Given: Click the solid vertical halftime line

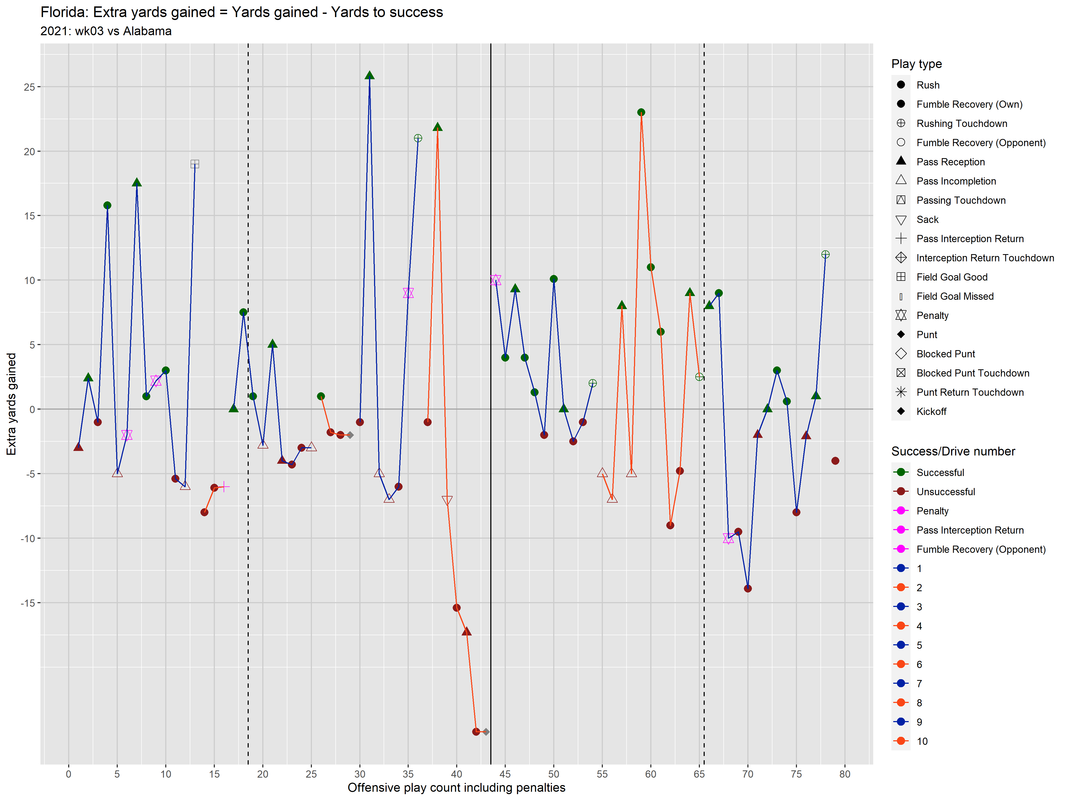Looking at the screenshot, I should pos(491,404).
